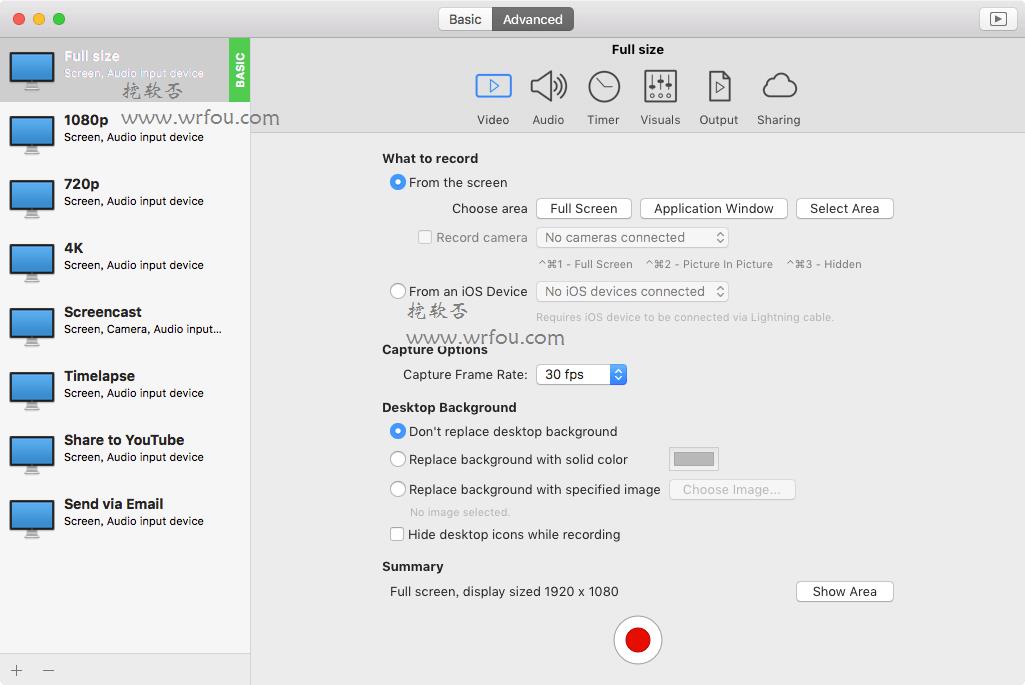
Task: Choose Replace background with solid color
Action: coord(398,460)
